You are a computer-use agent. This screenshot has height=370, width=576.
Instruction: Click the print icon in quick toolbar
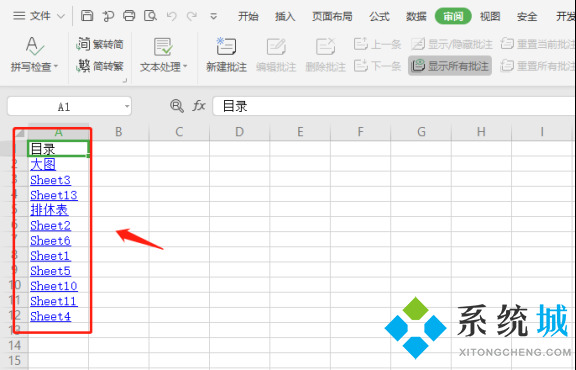click(x=129, y=16)
